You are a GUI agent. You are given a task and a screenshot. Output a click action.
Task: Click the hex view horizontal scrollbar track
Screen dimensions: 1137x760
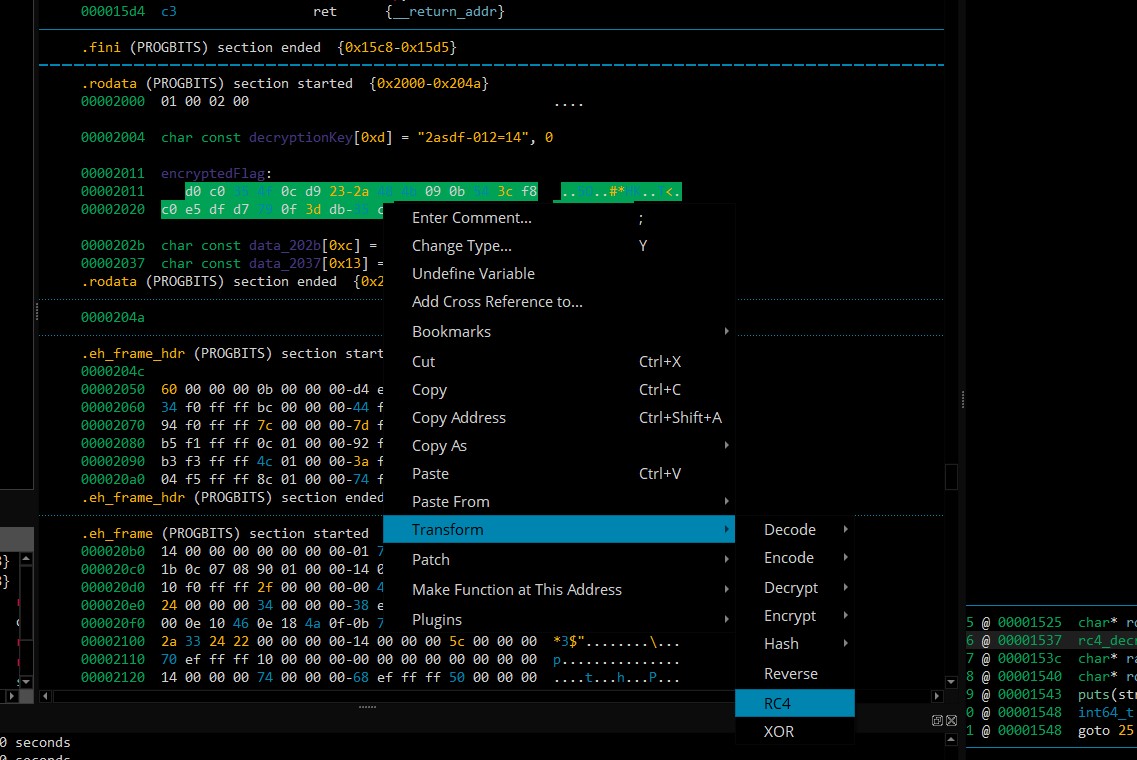pos(491,696)
